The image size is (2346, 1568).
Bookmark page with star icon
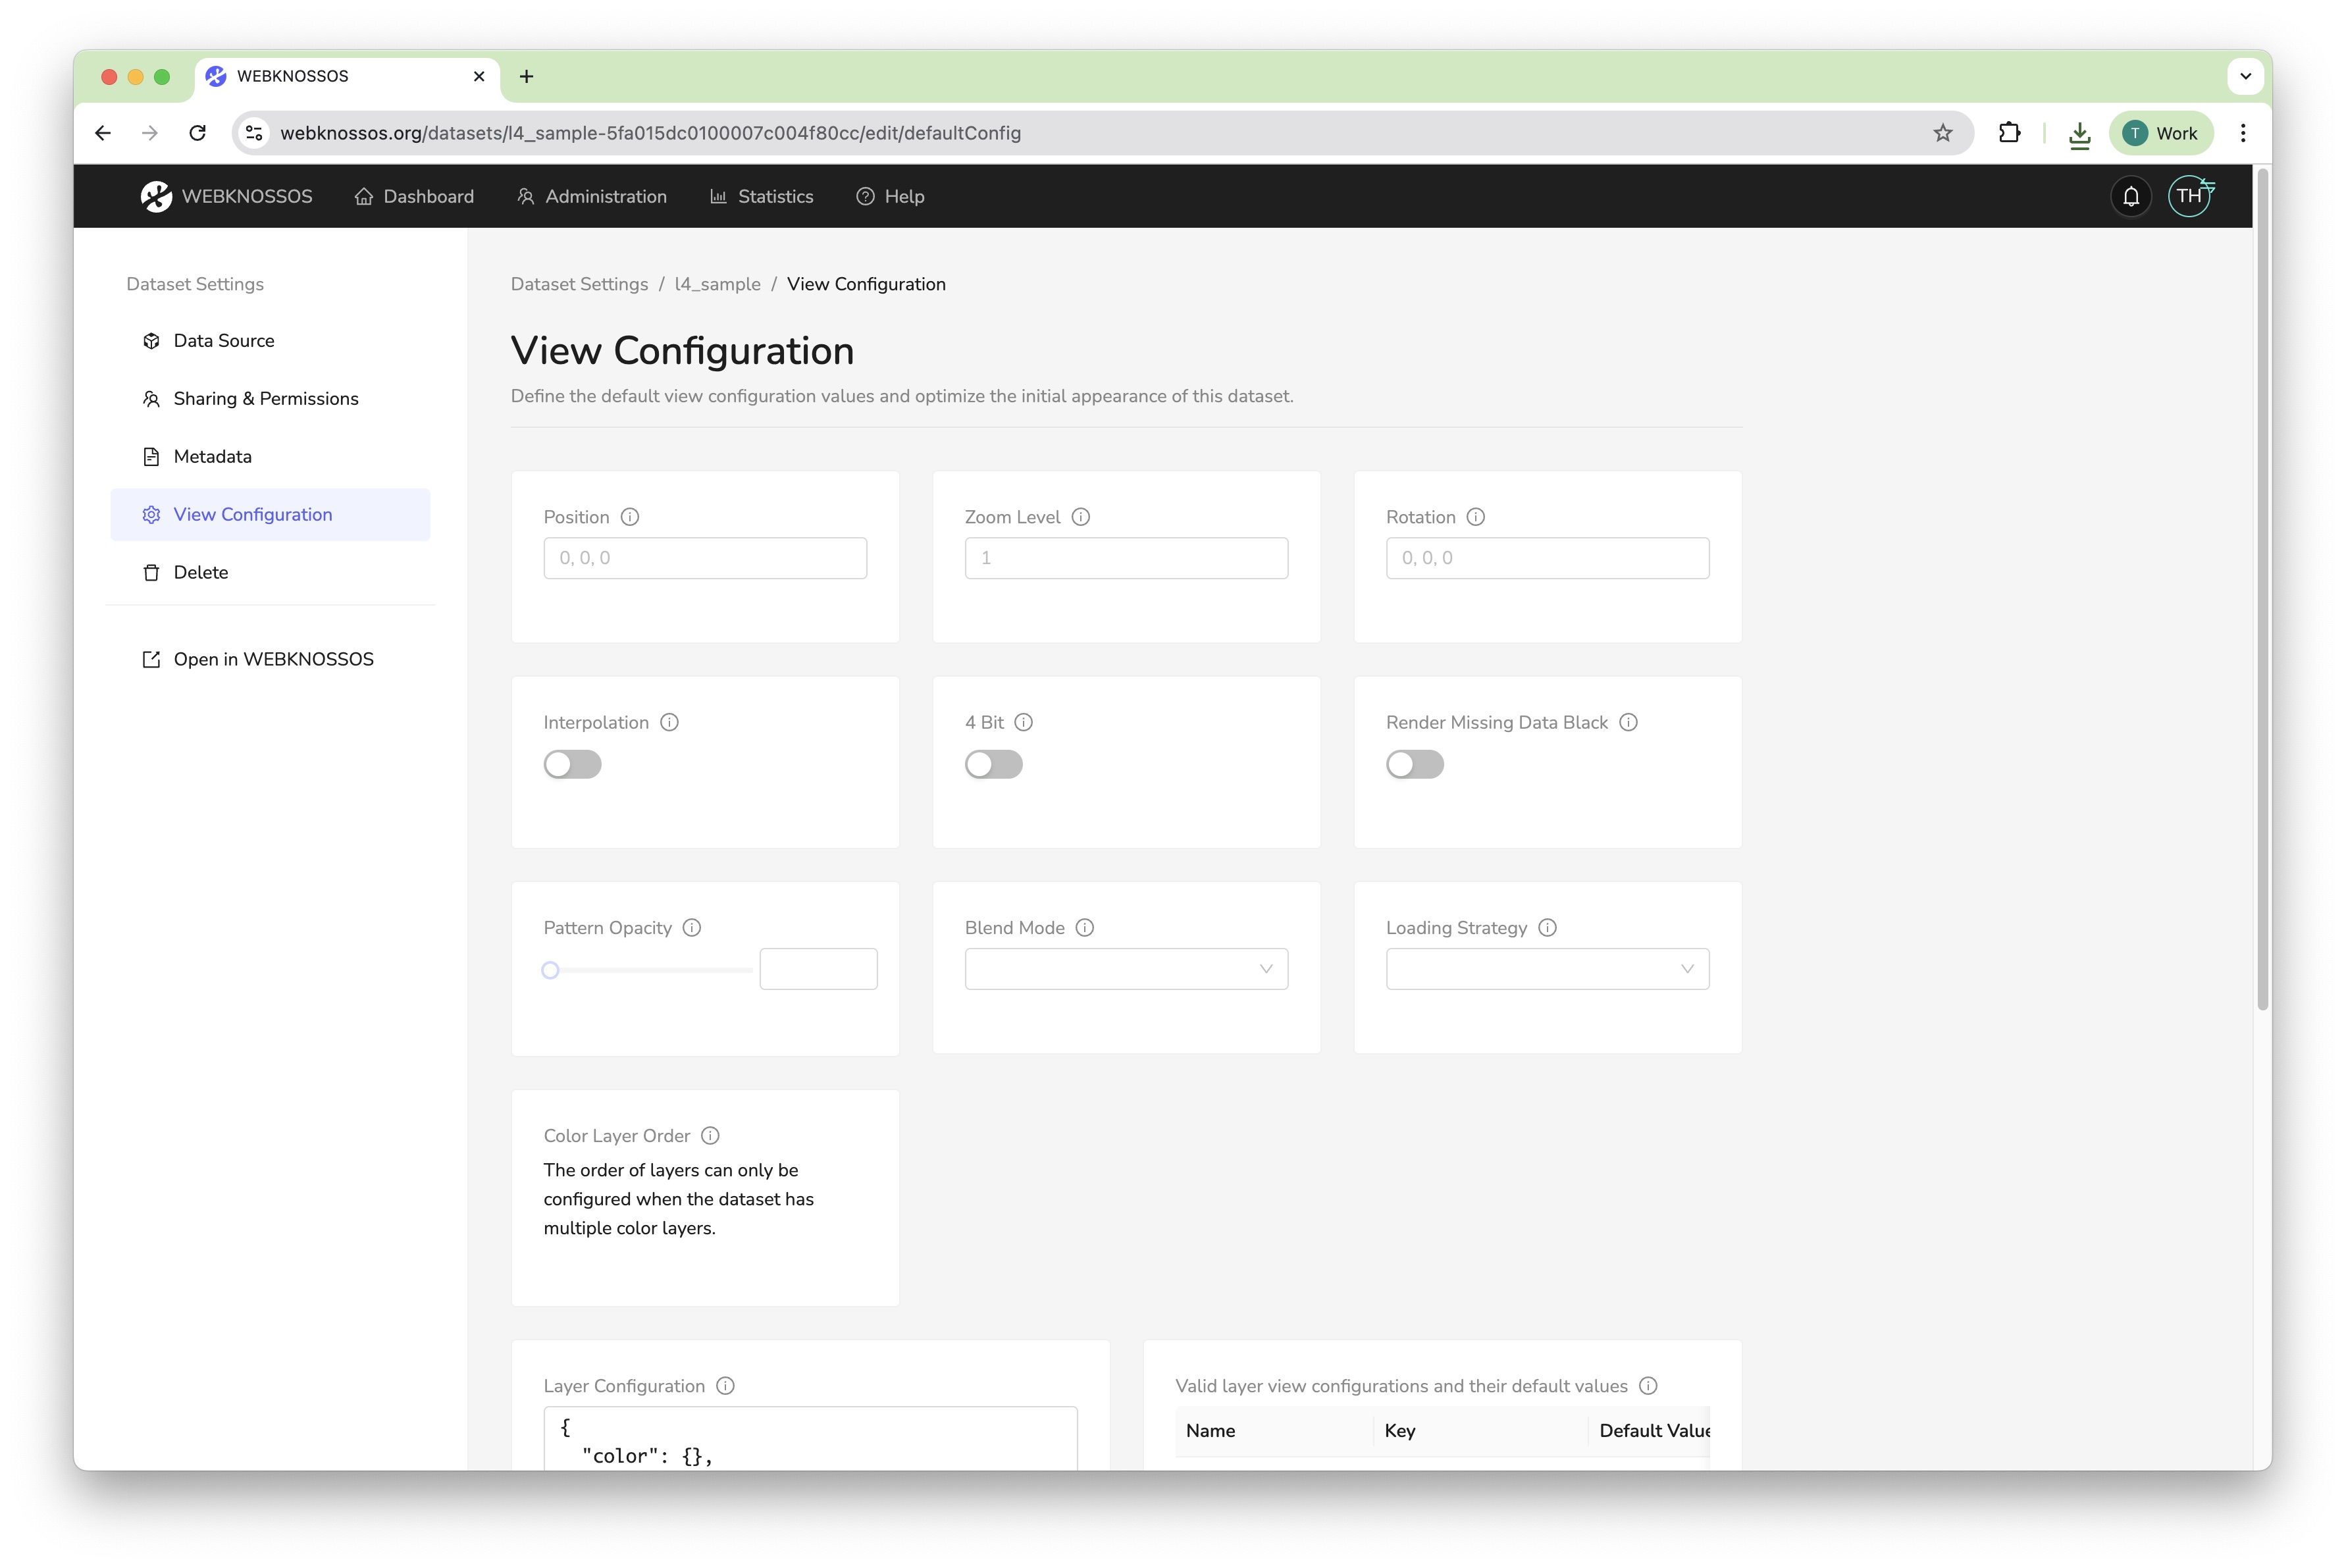[x=1942, y=133]
